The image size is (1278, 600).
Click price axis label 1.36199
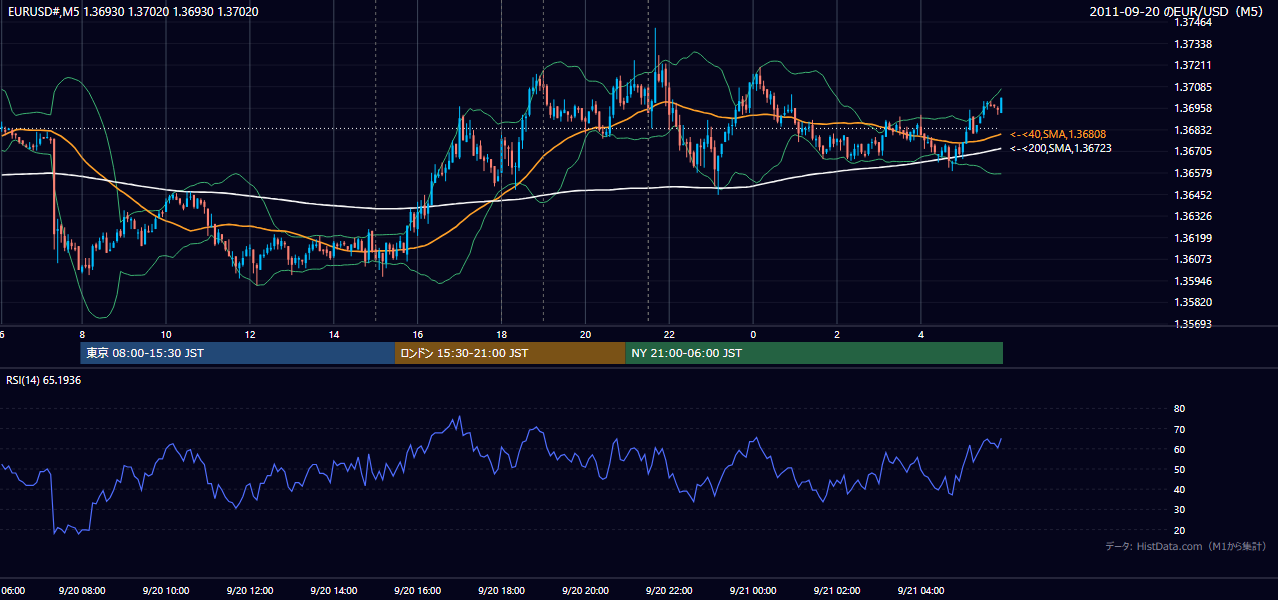(x=1194, y=238)
